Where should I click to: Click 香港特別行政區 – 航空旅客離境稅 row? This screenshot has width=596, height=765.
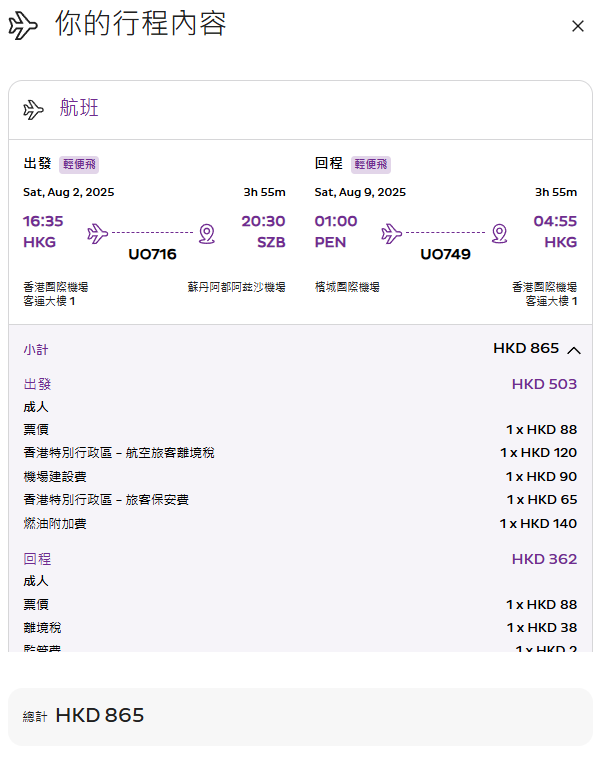click(300, 453)
